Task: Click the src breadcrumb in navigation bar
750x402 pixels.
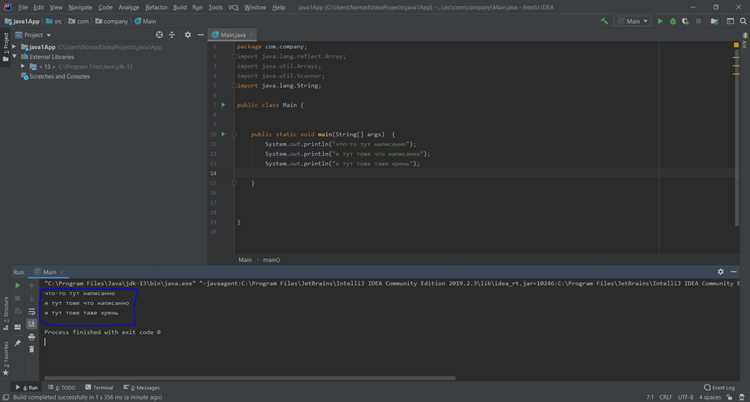Action: click(x=54, y=21)
